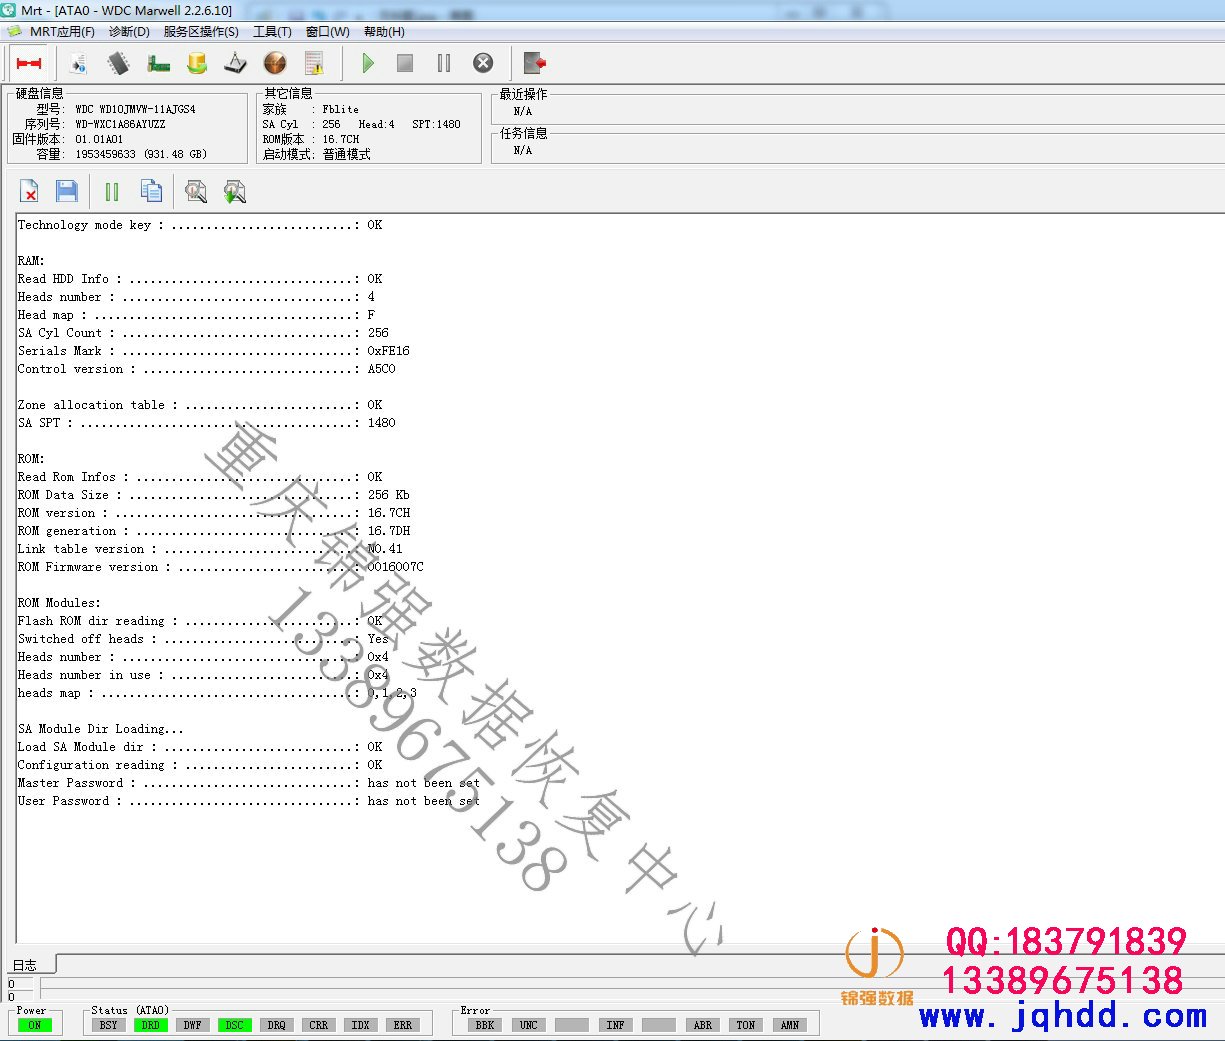Click the Technology mode key log line
The width and height of the screenshot is (1225, 1041).
click(200, 225)
